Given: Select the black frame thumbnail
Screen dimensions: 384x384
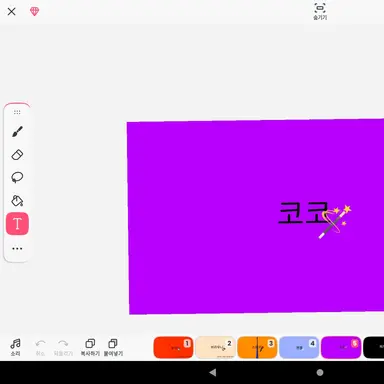Looking at the screenshot, I should [x=374, y=347].
